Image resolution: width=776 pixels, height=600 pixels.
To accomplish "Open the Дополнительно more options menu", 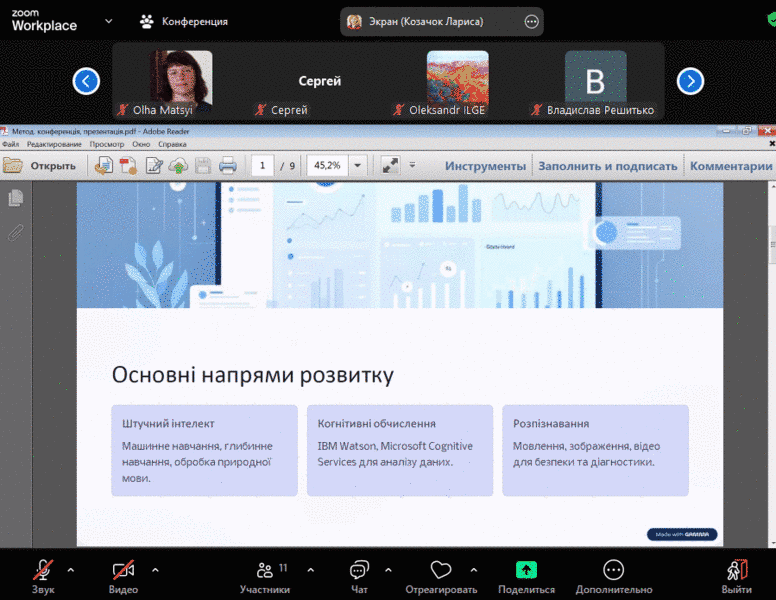I will [x=613, y=571].
